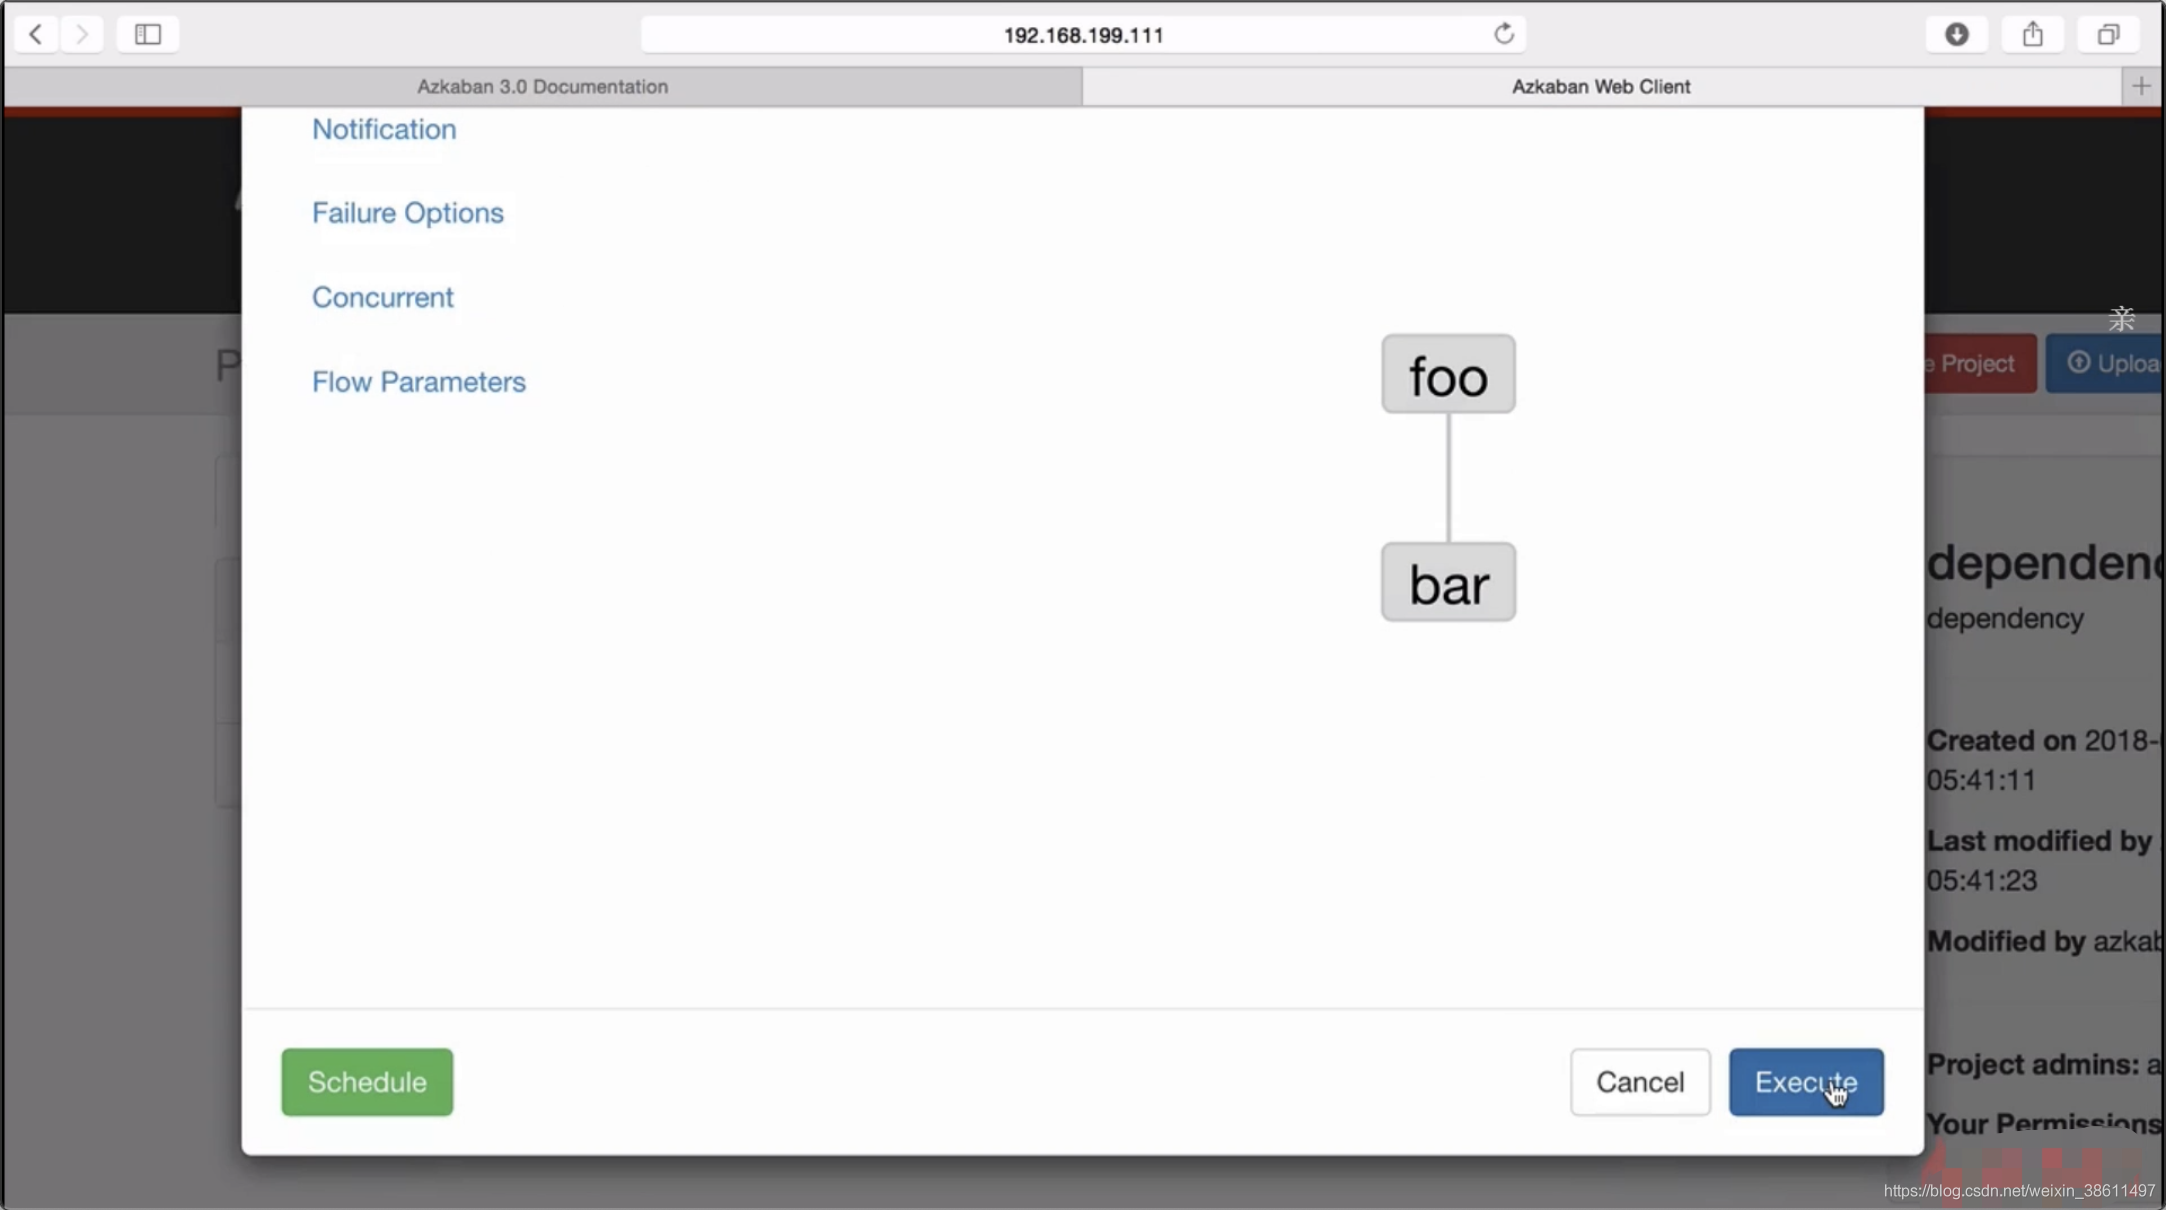Image resolution: width=2166 pixels, height=1210 pixels.
Task: Click the sidebar toggle panel icon
Action: (147, 33)
